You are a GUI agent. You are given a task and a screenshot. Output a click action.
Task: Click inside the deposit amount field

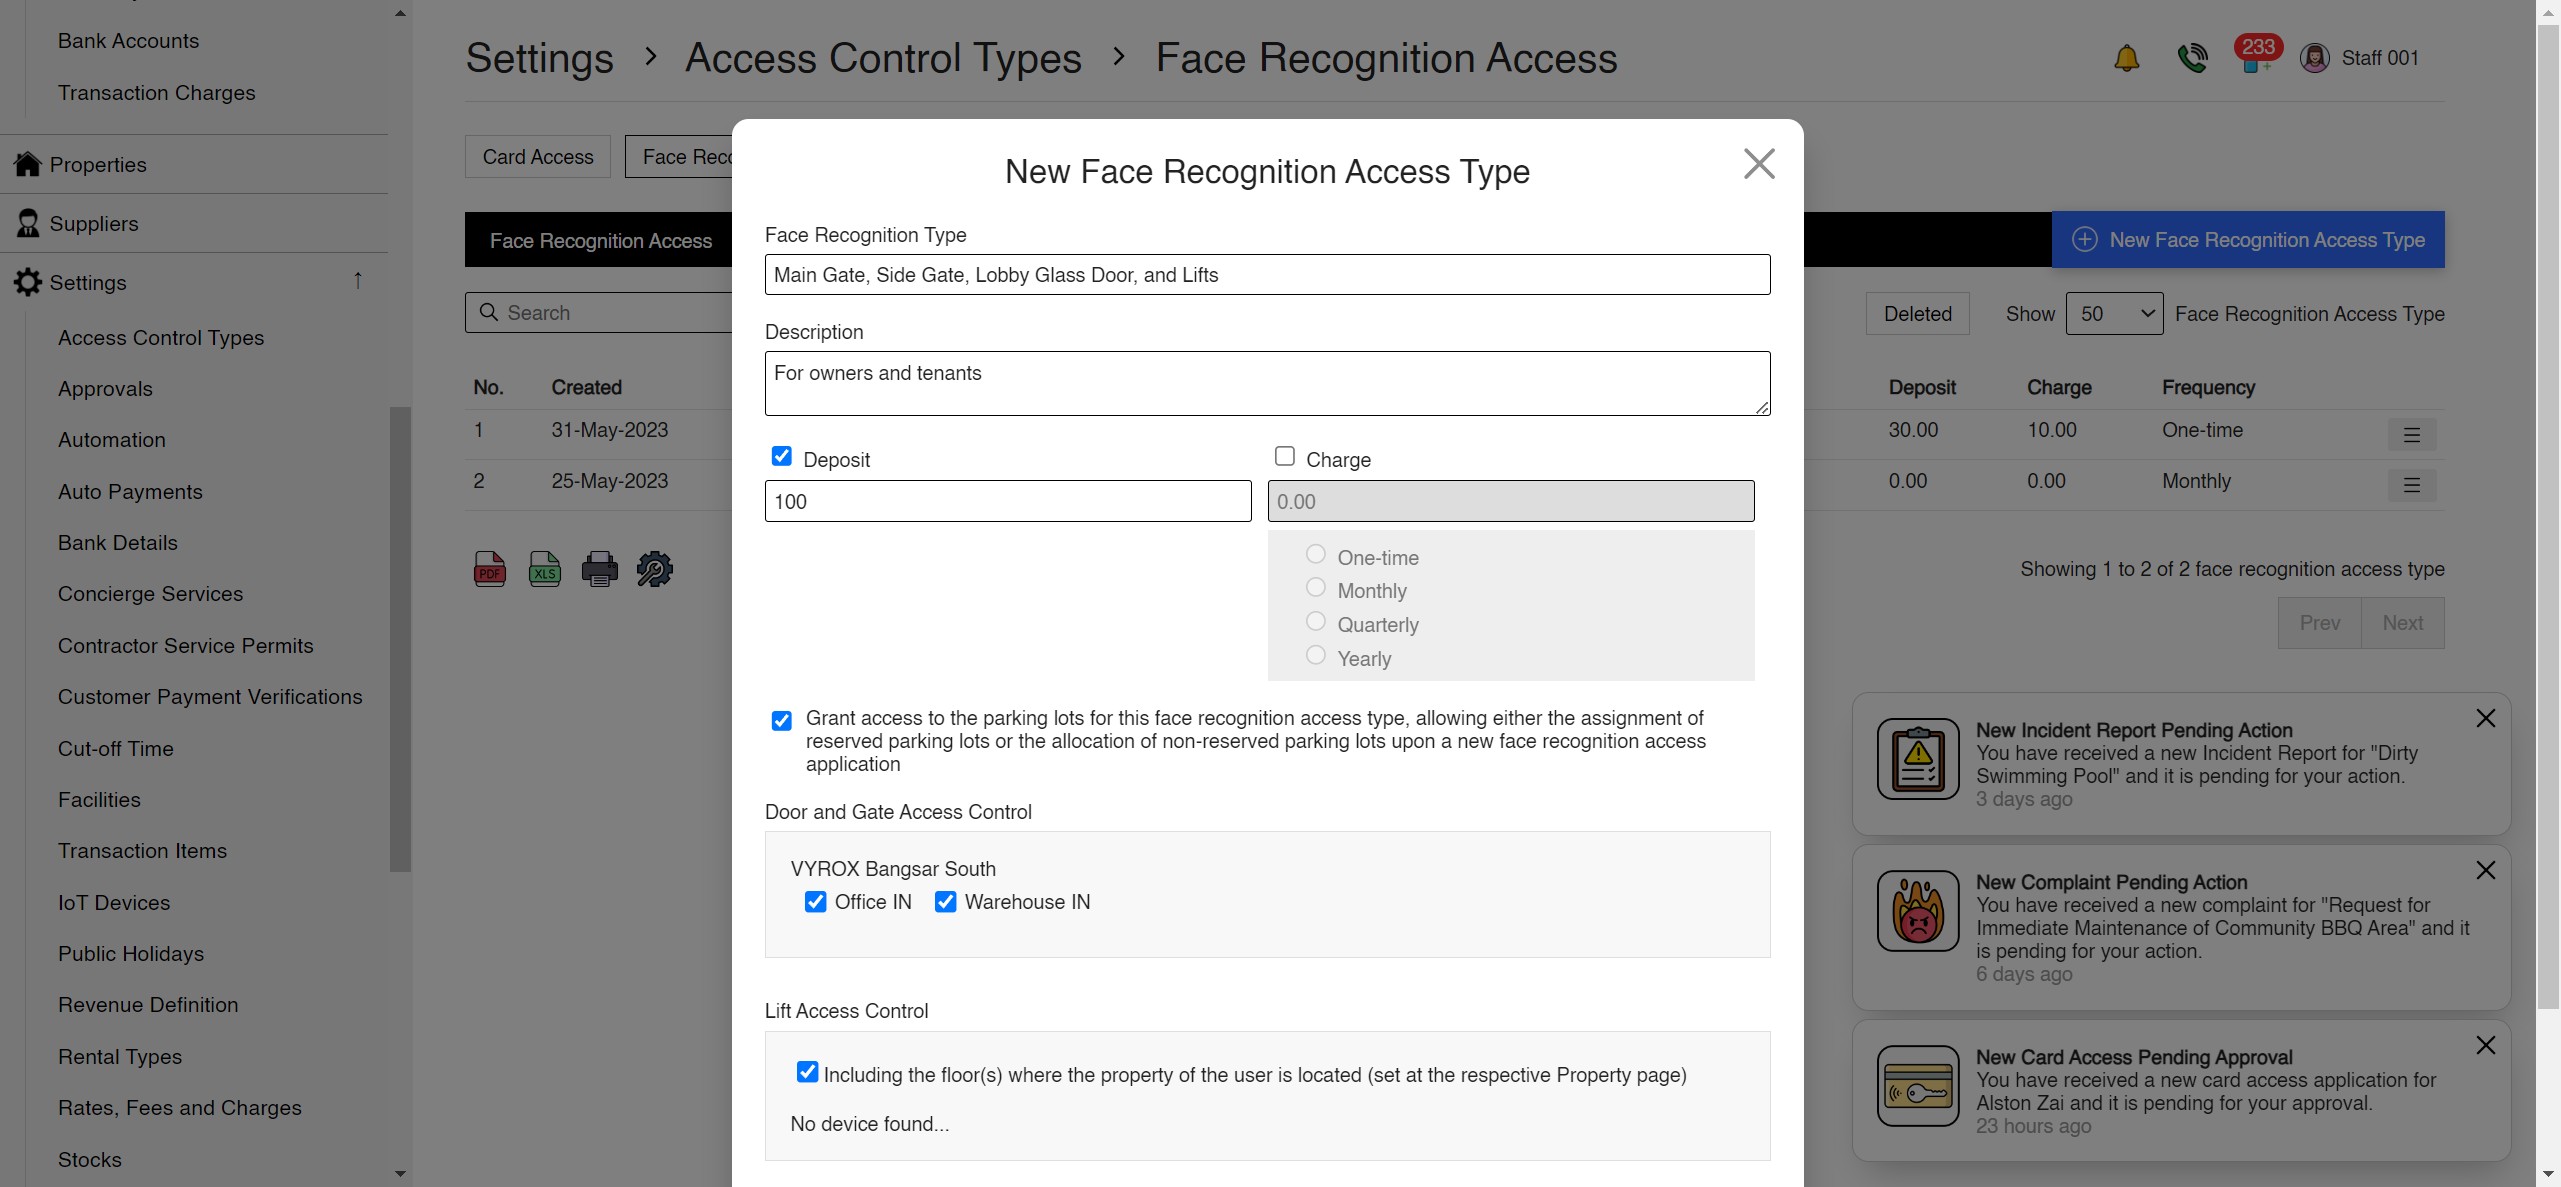pos(1007,501)
